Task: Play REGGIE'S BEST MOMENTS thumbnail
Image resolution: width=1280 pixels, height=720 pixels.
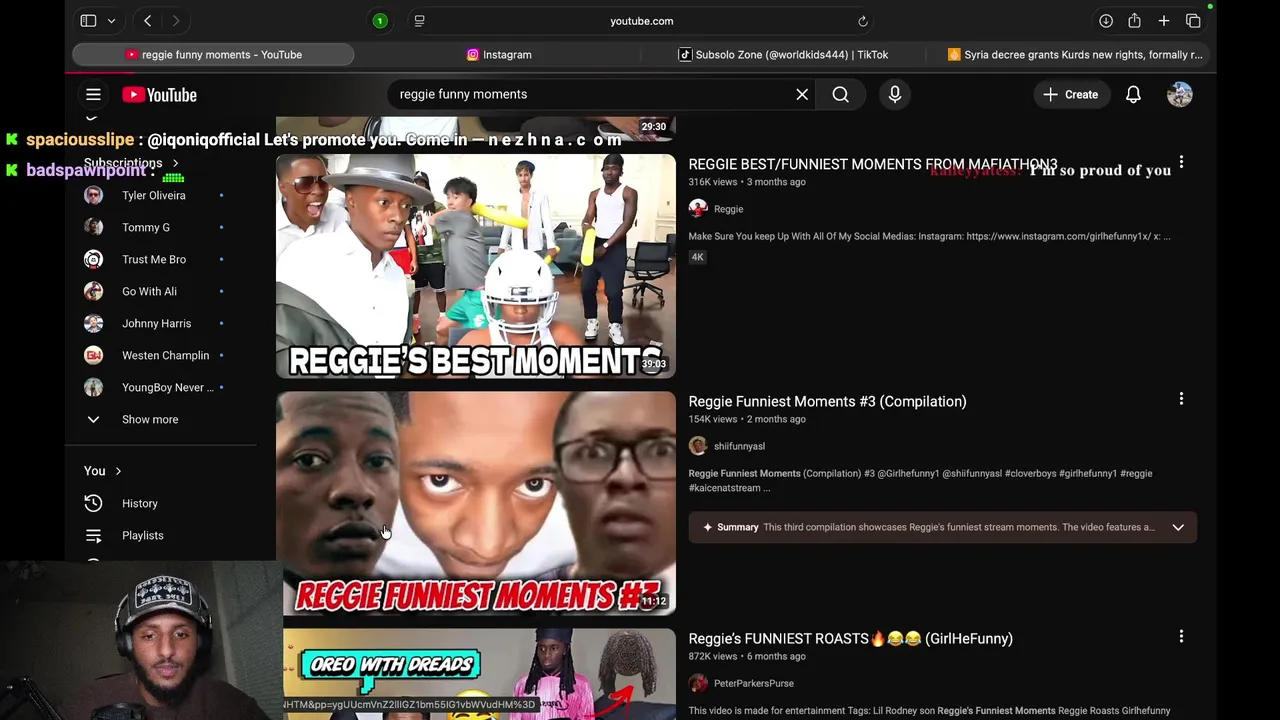Action: pyautogui.click(x=476, y=266)
